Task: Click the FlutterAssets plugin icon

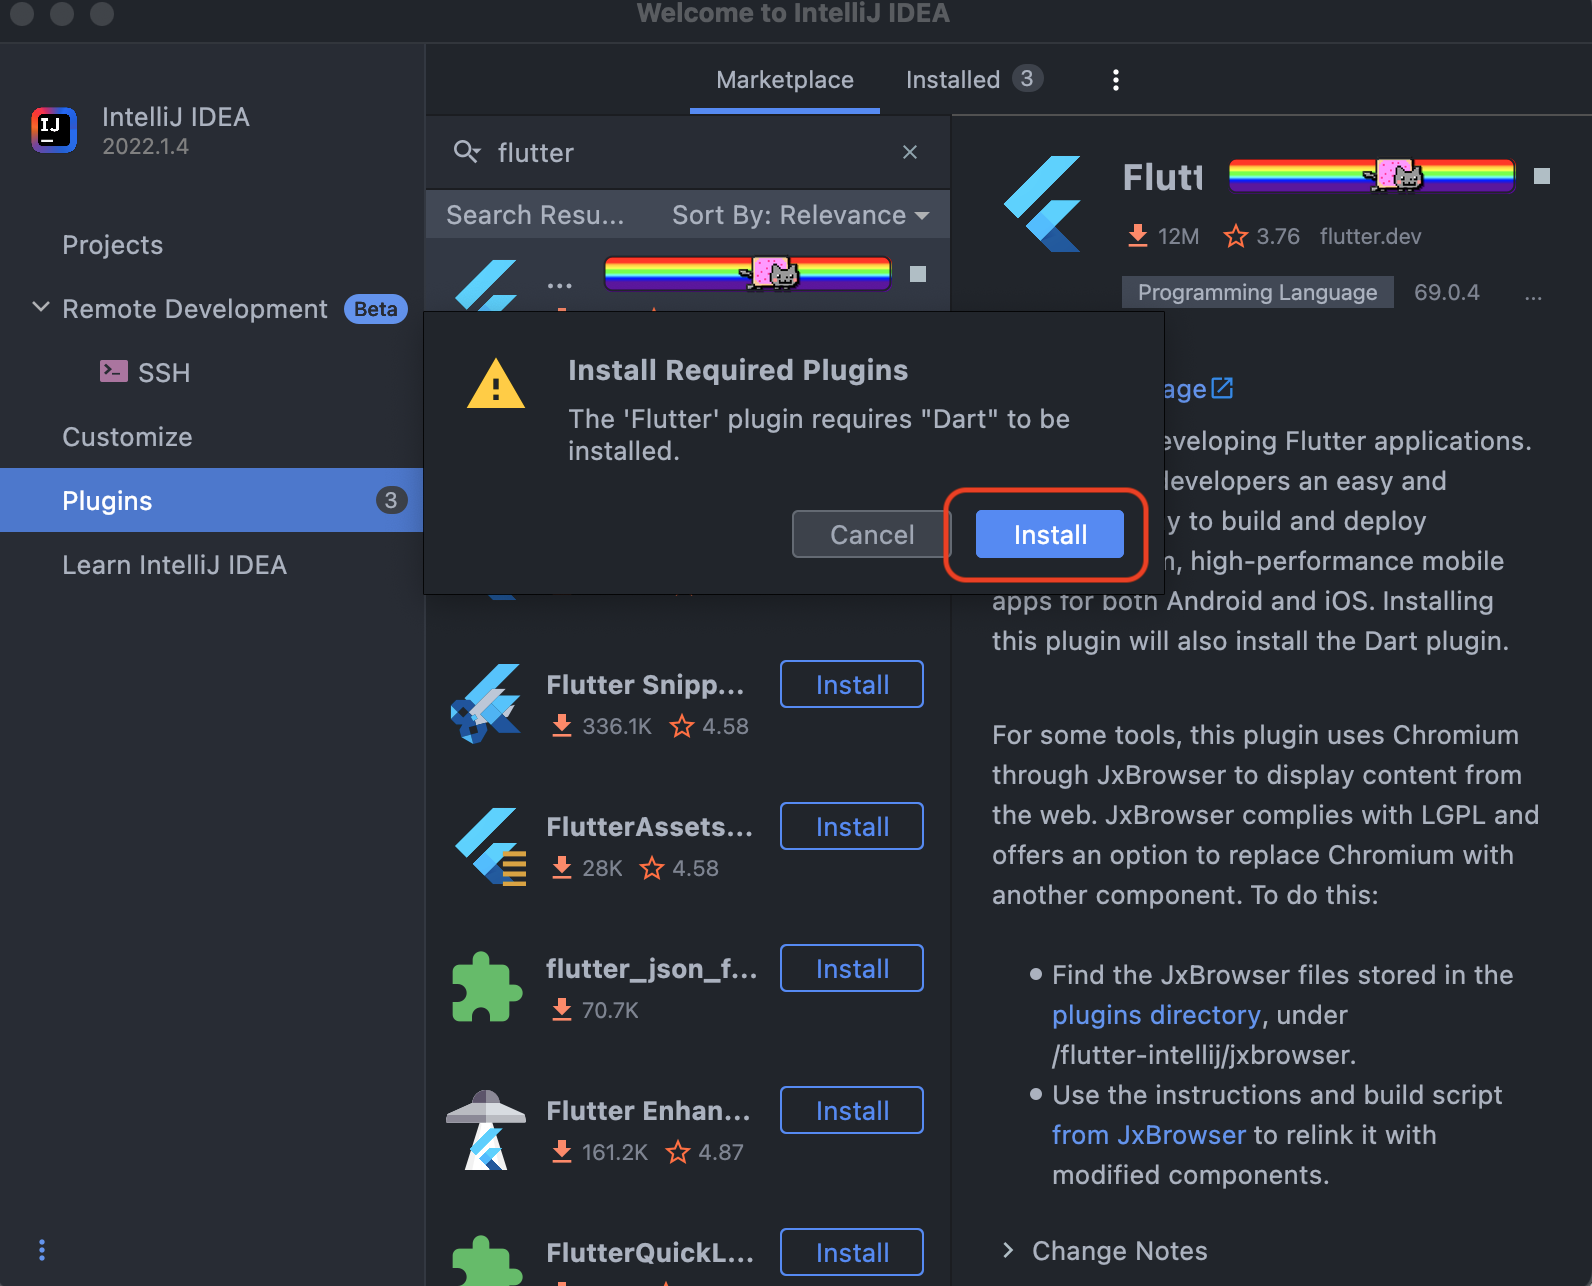Action: click(x=490, y=846)
